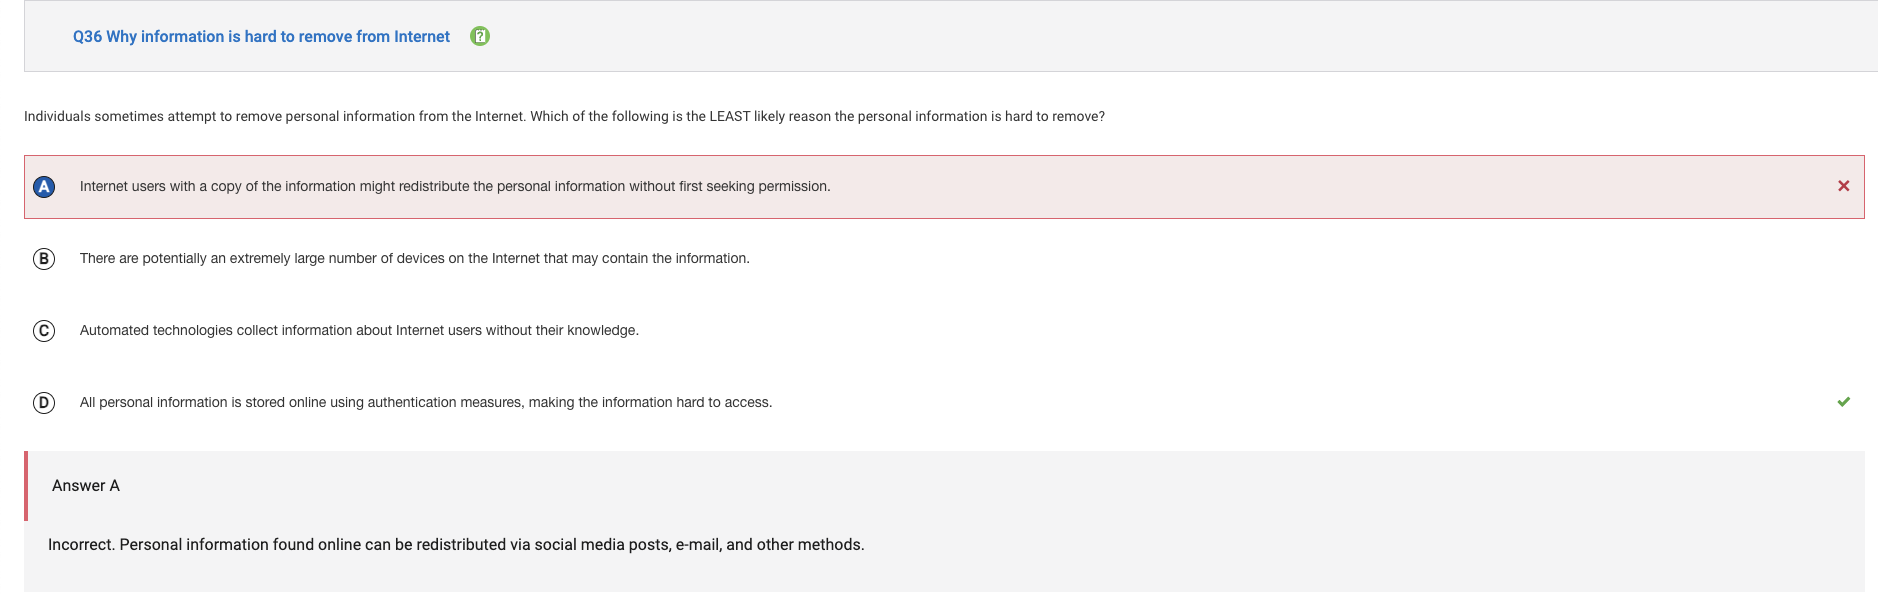The width and height of the screenshot is (1878, 596).
Task: Pick the authentication measures answer text
Action: pyautogui.click(x=426, y=402)
